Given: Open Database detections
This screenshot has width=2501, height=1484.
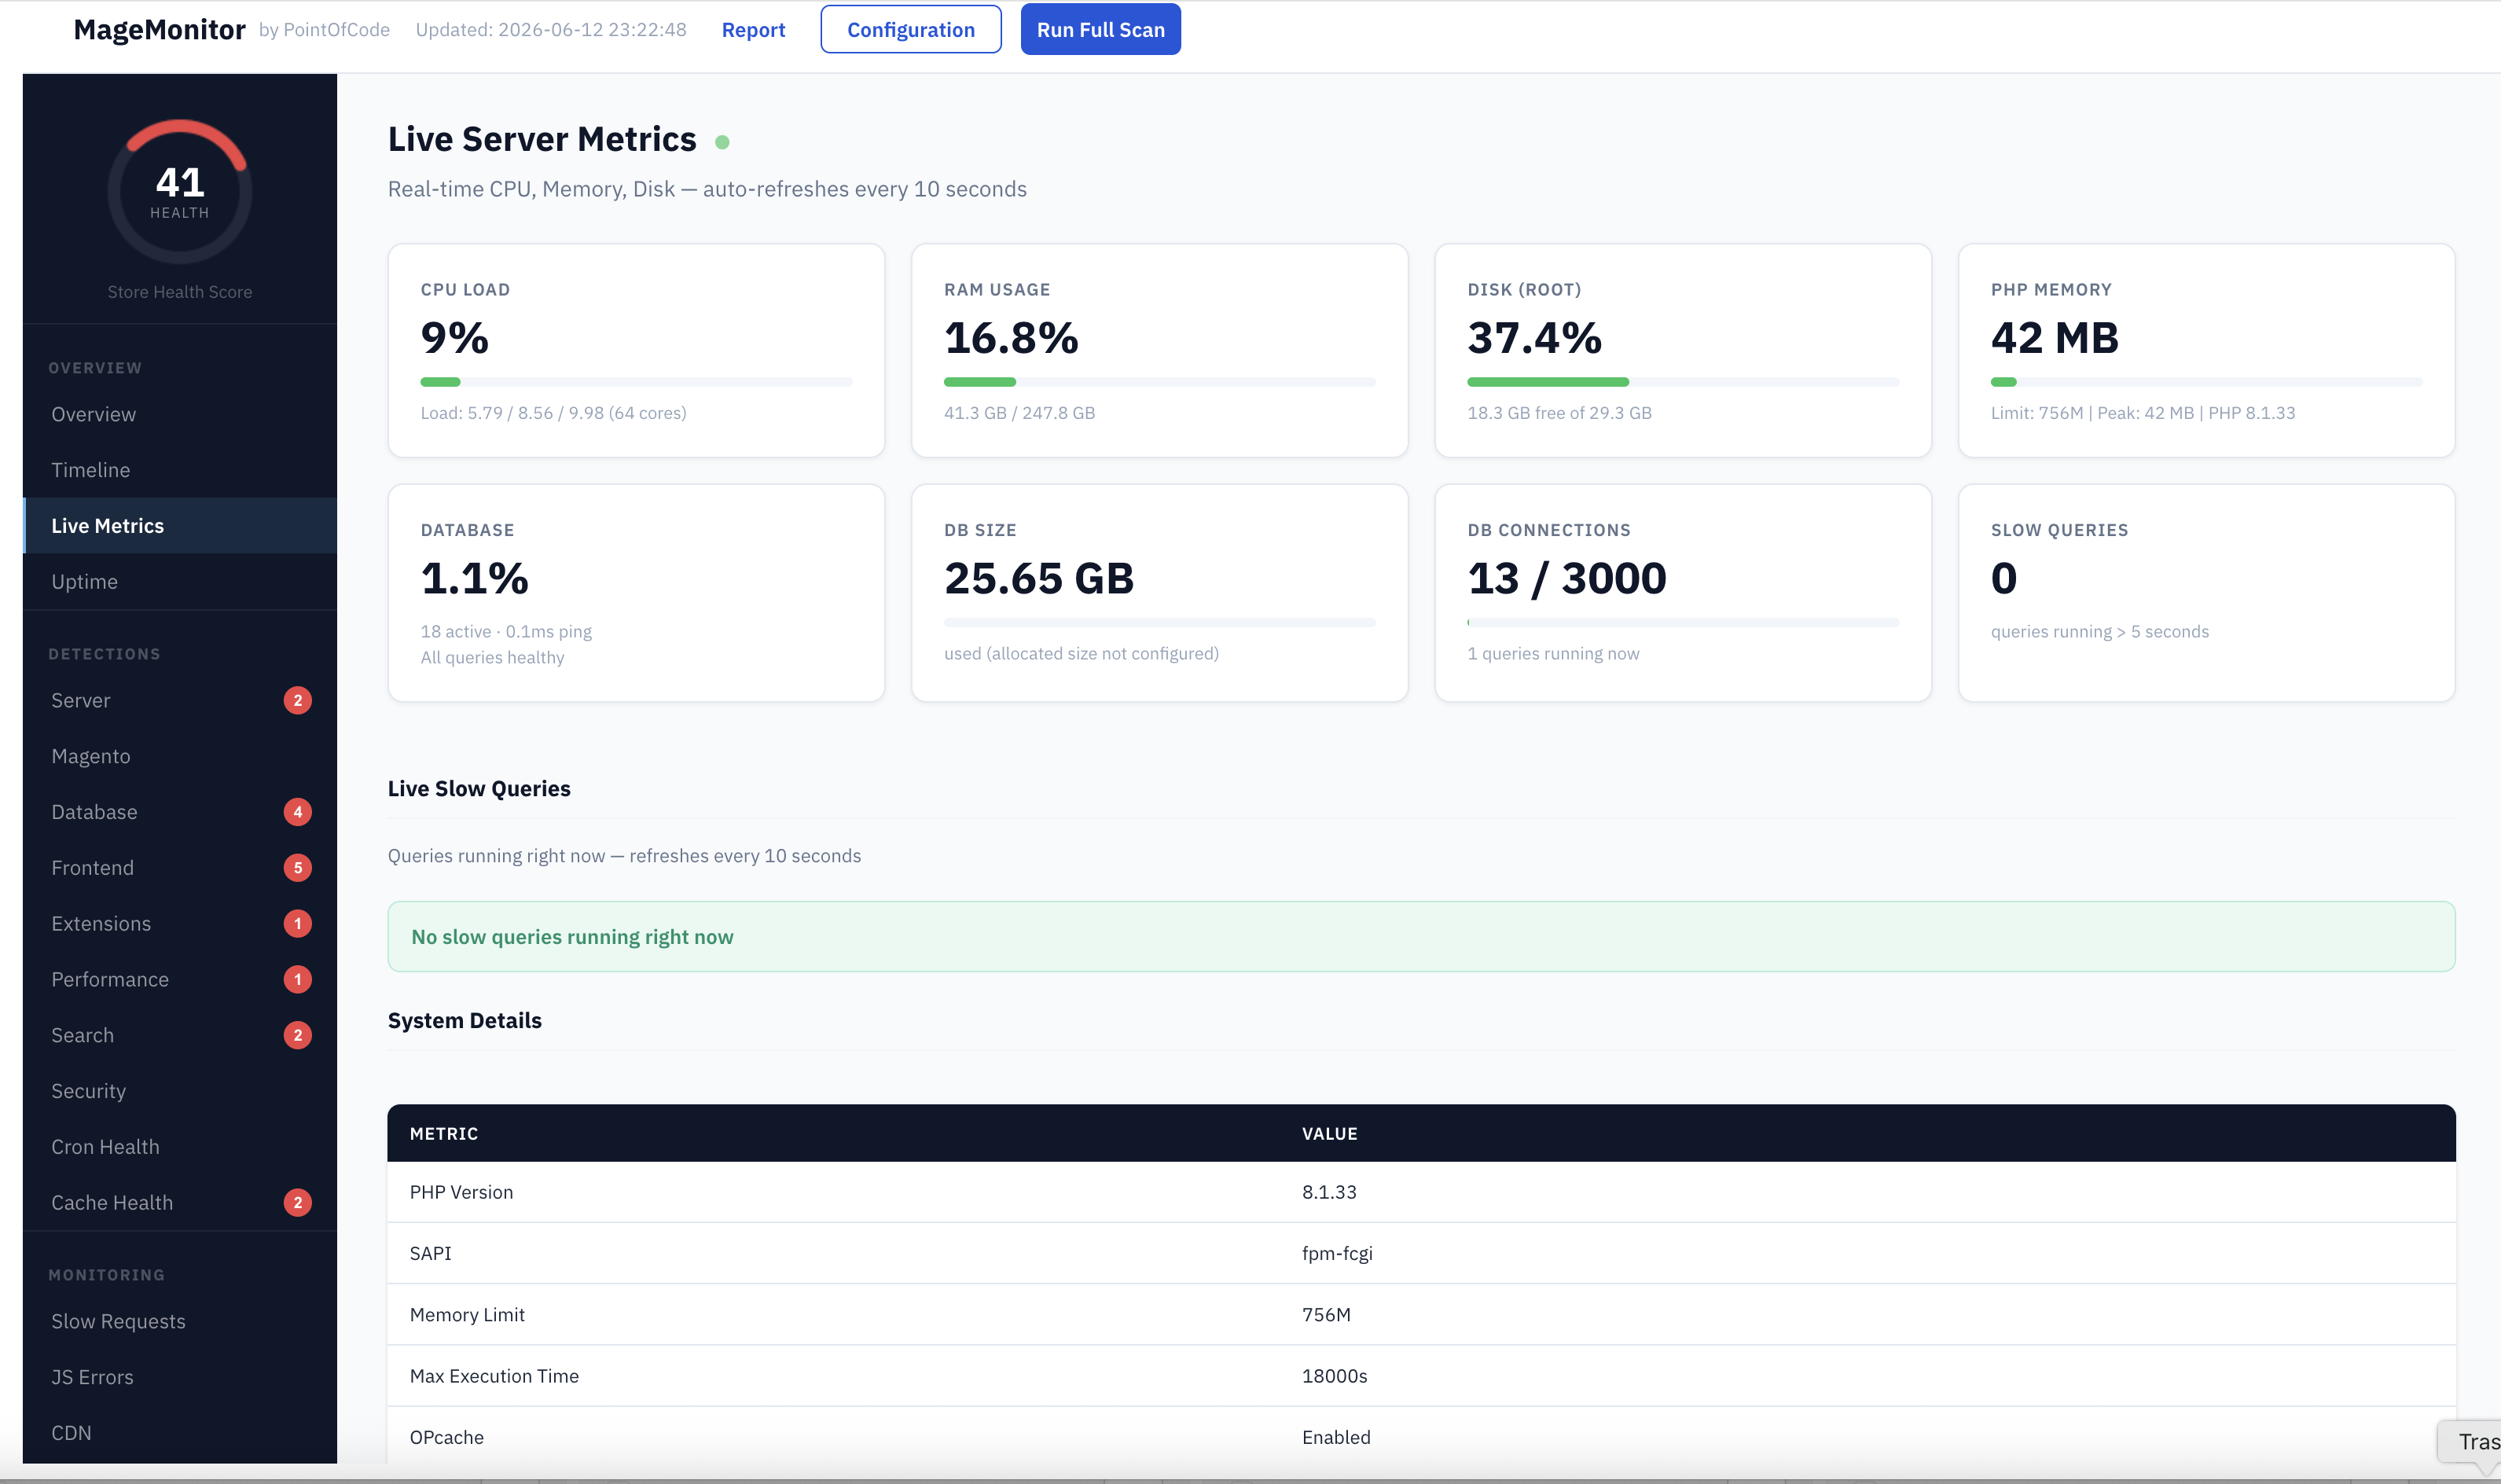Looking at the screenshot, I should (x=180, y=812).
